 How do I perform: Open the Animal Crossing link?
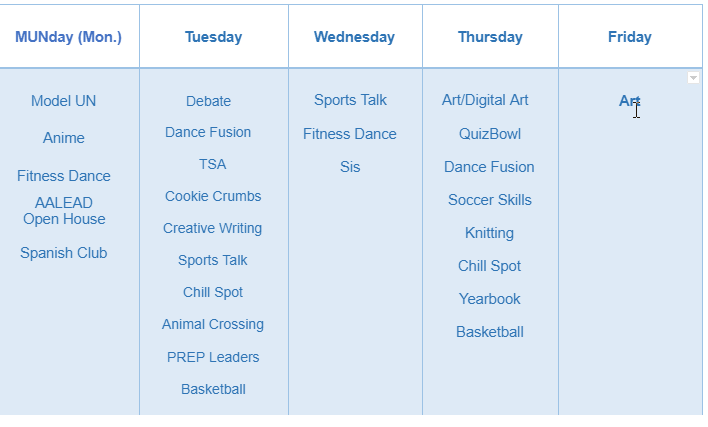click(x=213, y=324)
